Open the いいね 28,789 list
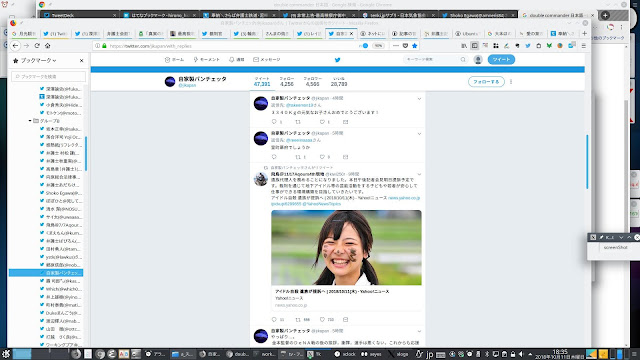 click(x=339, y=82)
